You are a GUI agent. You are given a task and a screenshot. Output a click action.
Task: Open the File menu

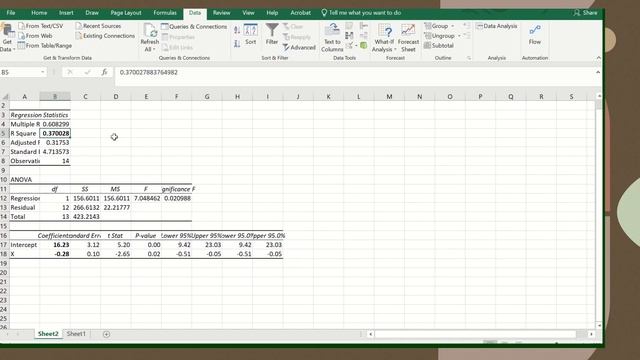coord(11,13)
